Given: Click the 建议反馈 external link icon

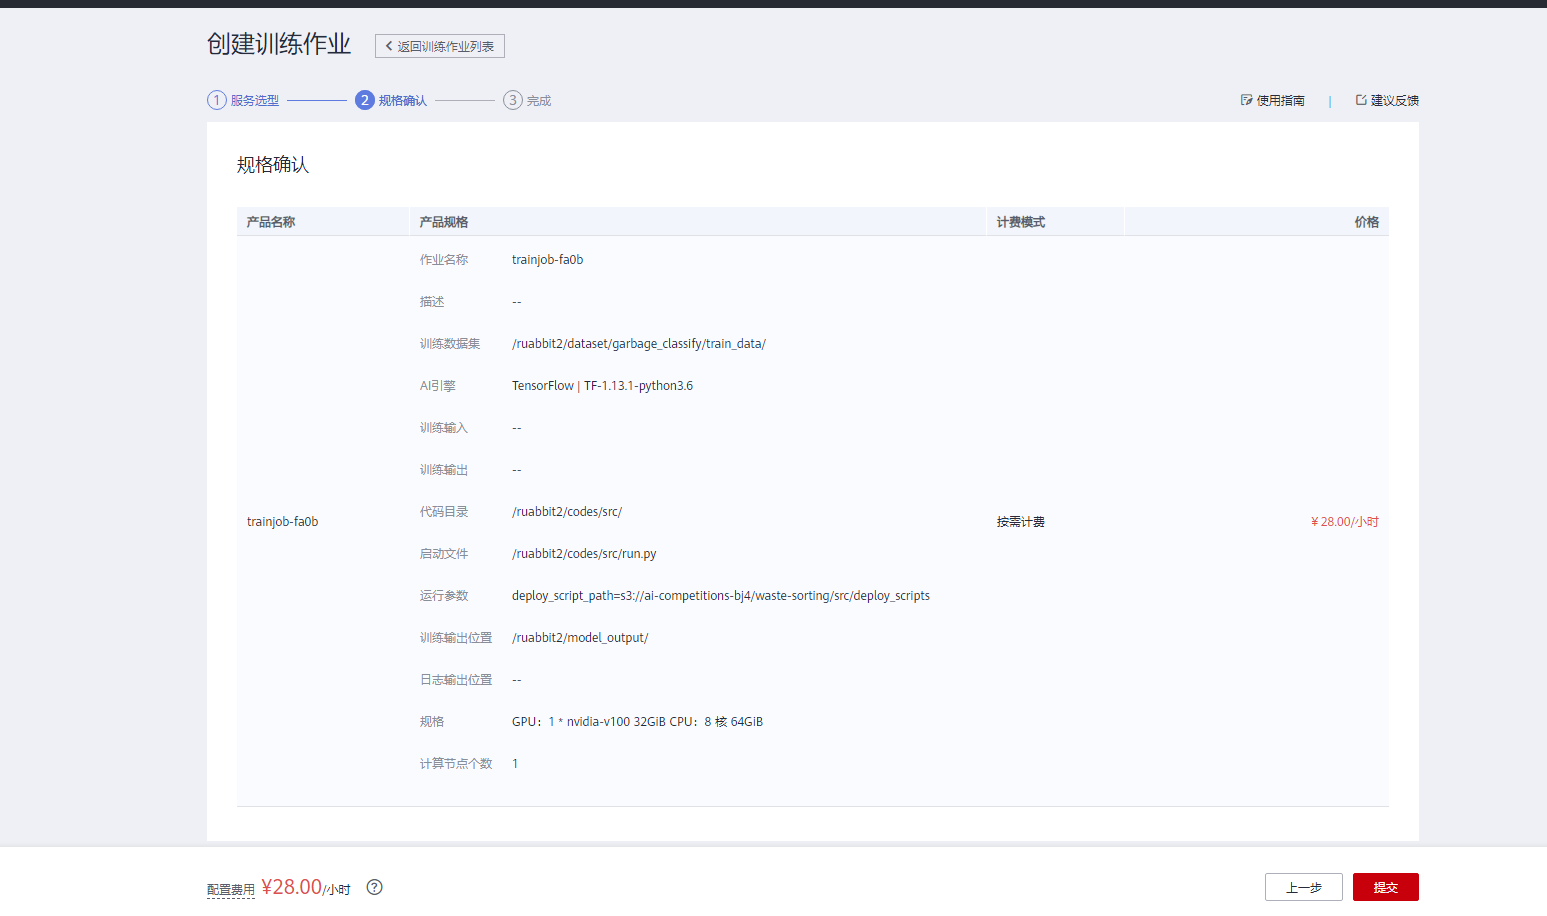Looking at the screenshot, I should point(1361,100).
